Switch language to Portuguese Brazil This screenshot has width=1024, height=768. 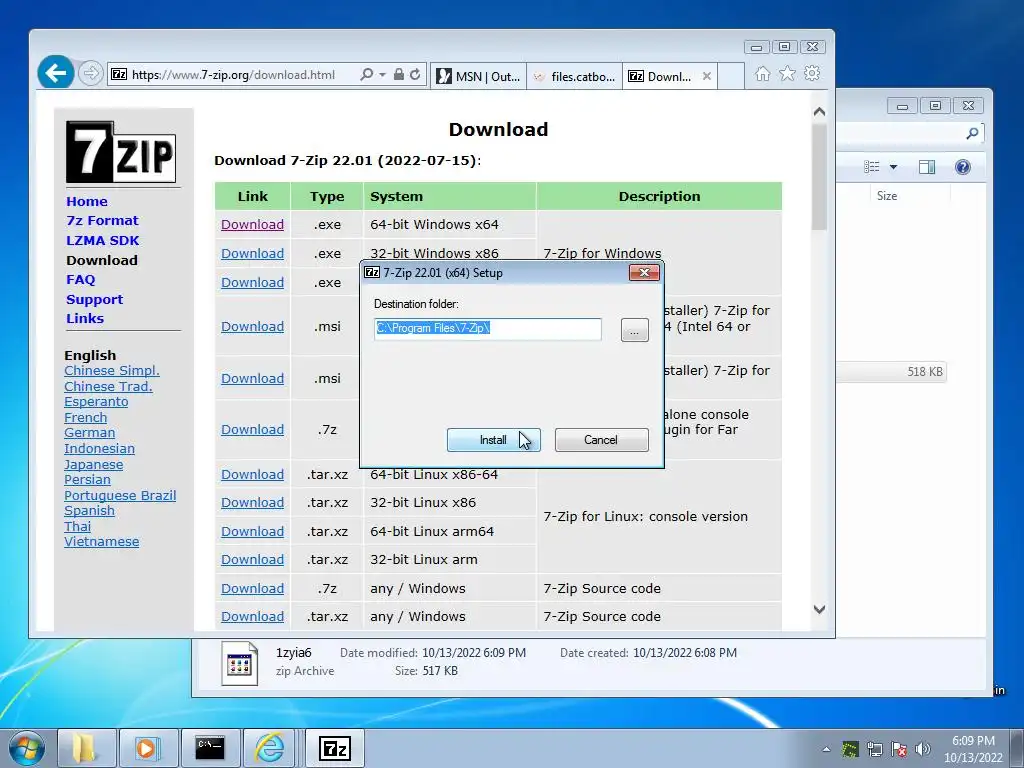pyautogui.click(x=120, y=495)
